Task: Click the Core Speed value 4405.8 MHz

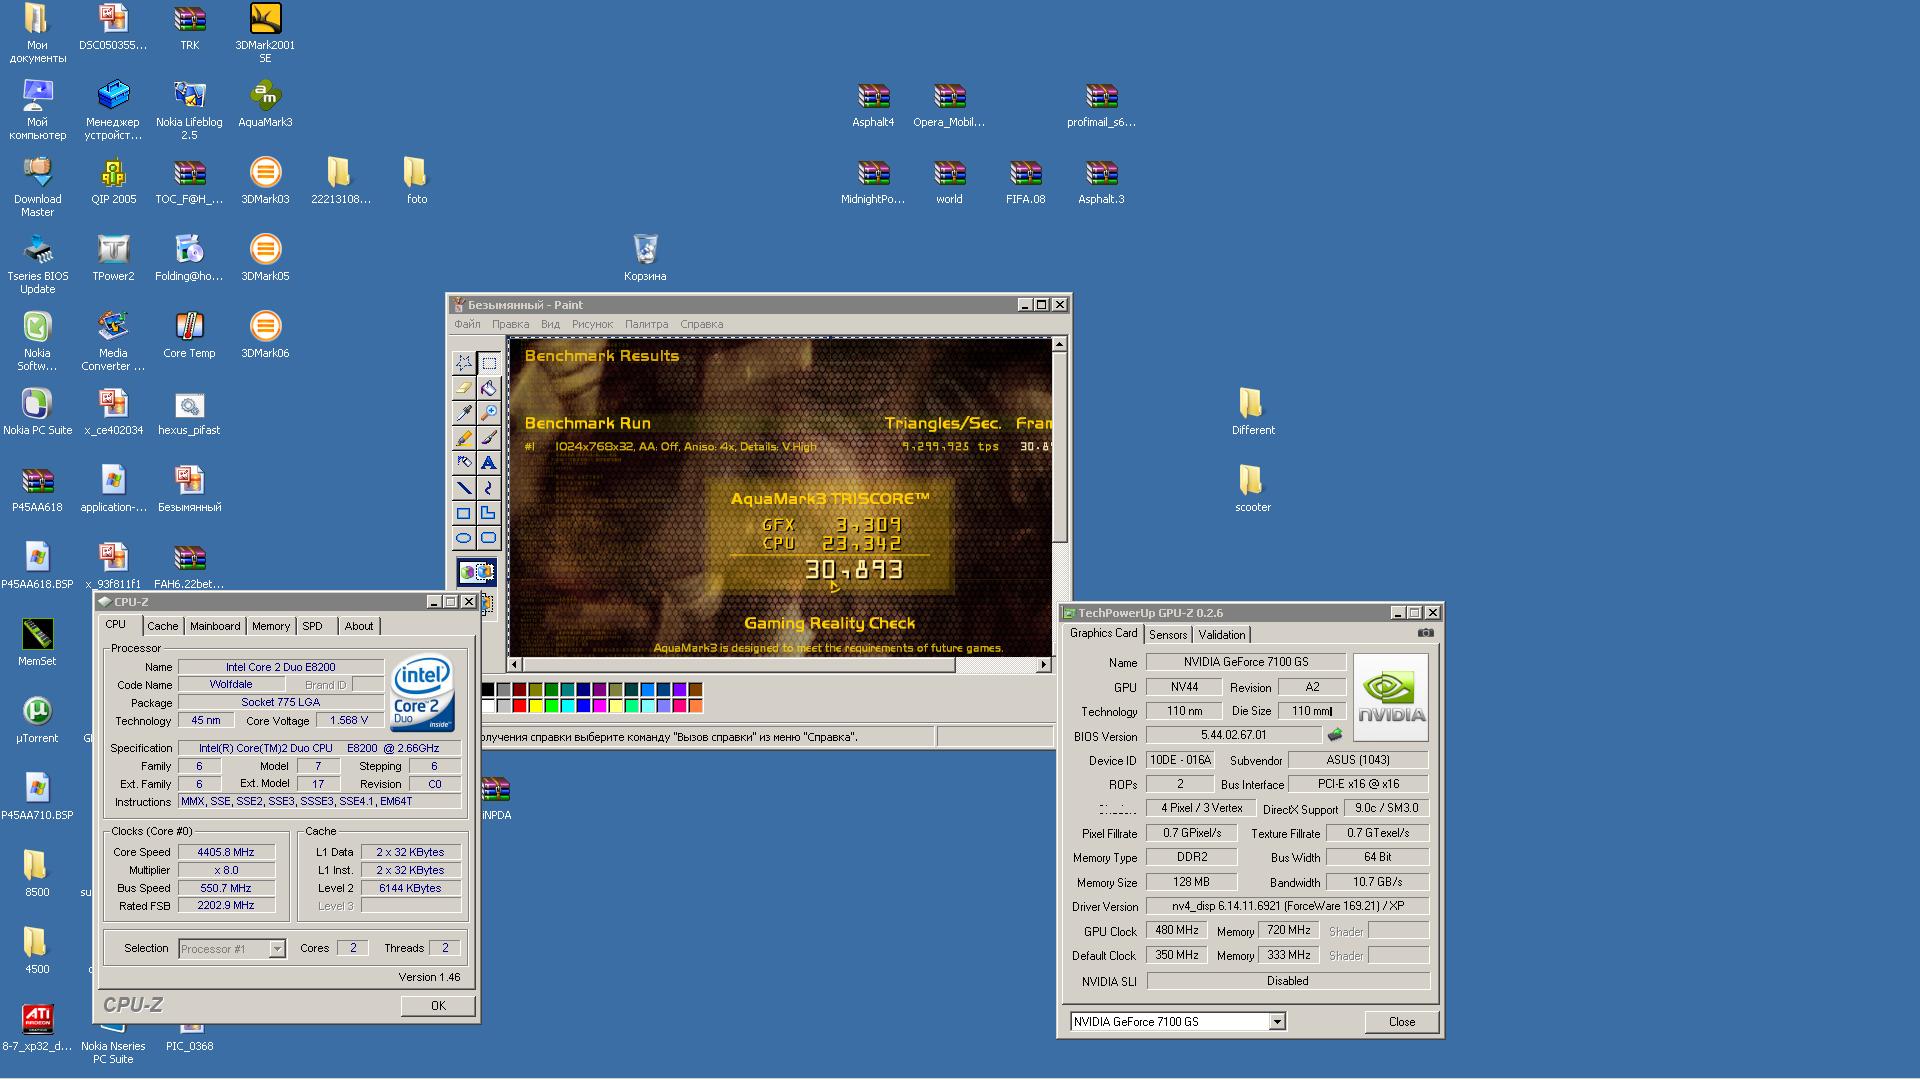Action: pos(226,852)
